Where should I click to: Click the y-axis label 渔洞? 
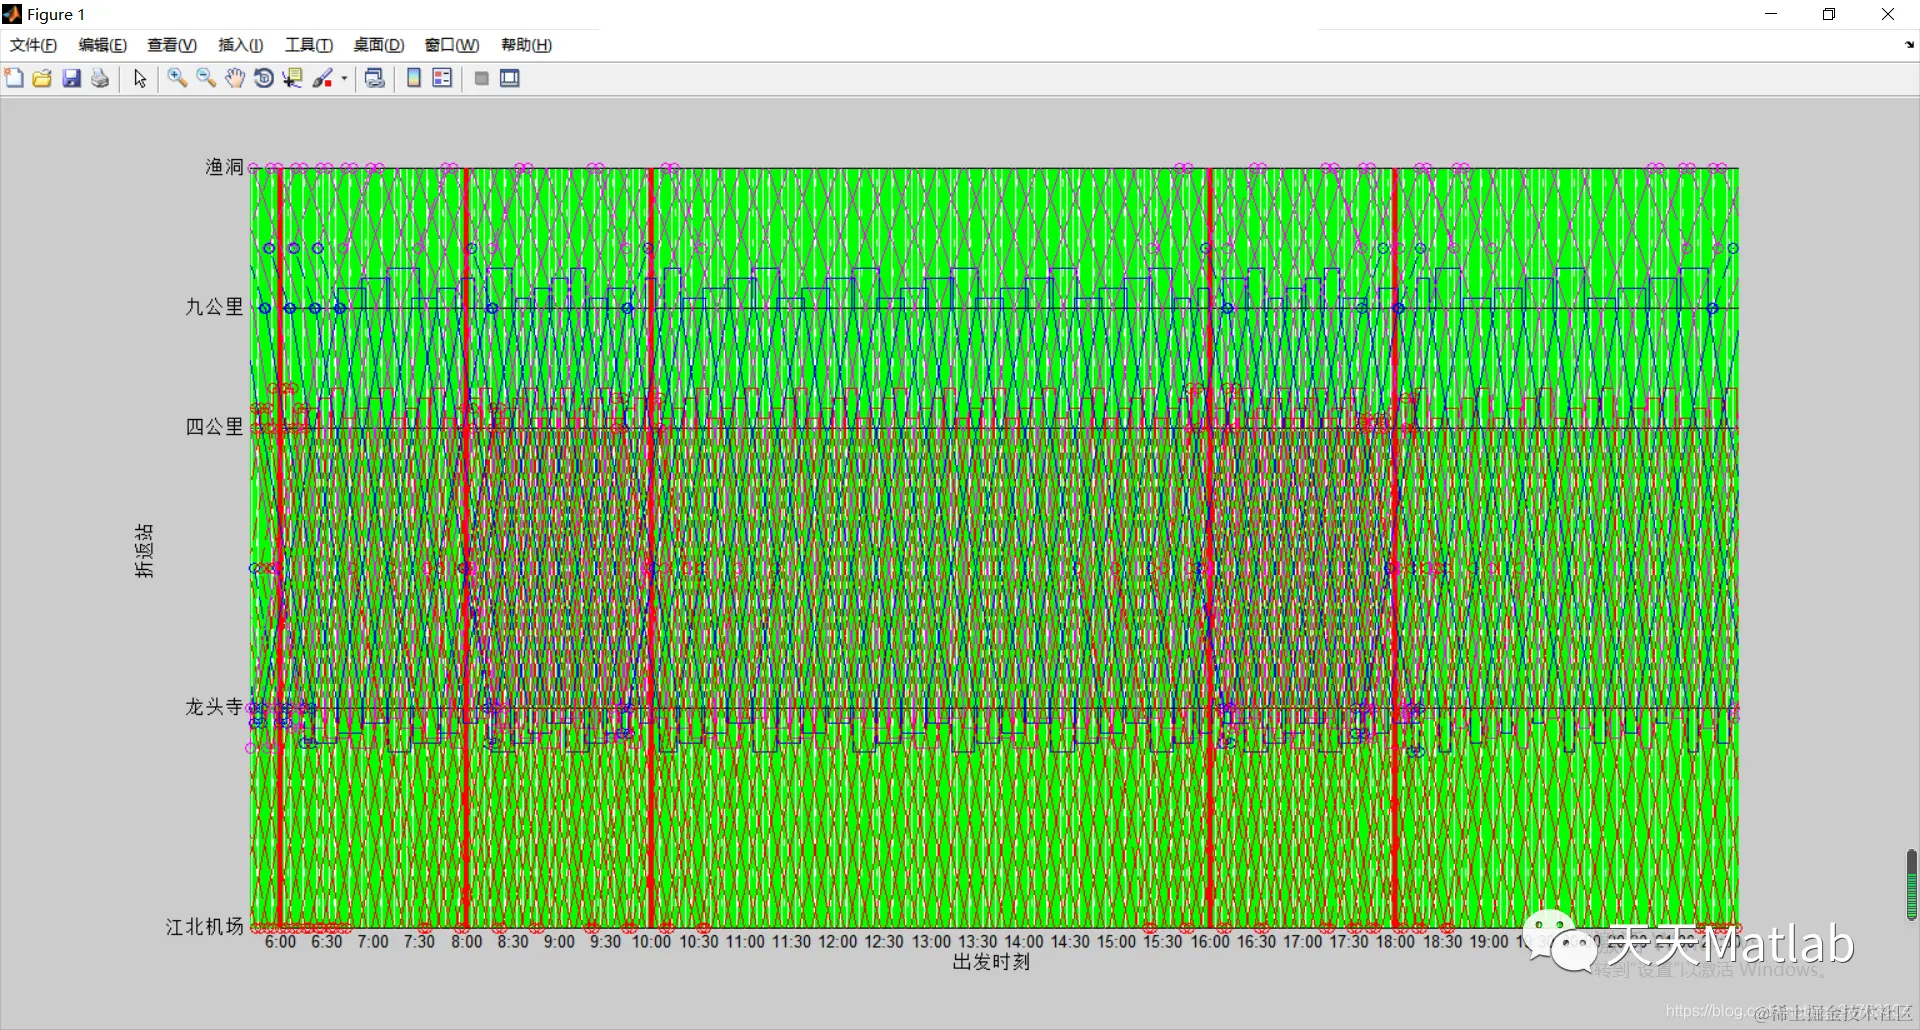coord(224,167)
